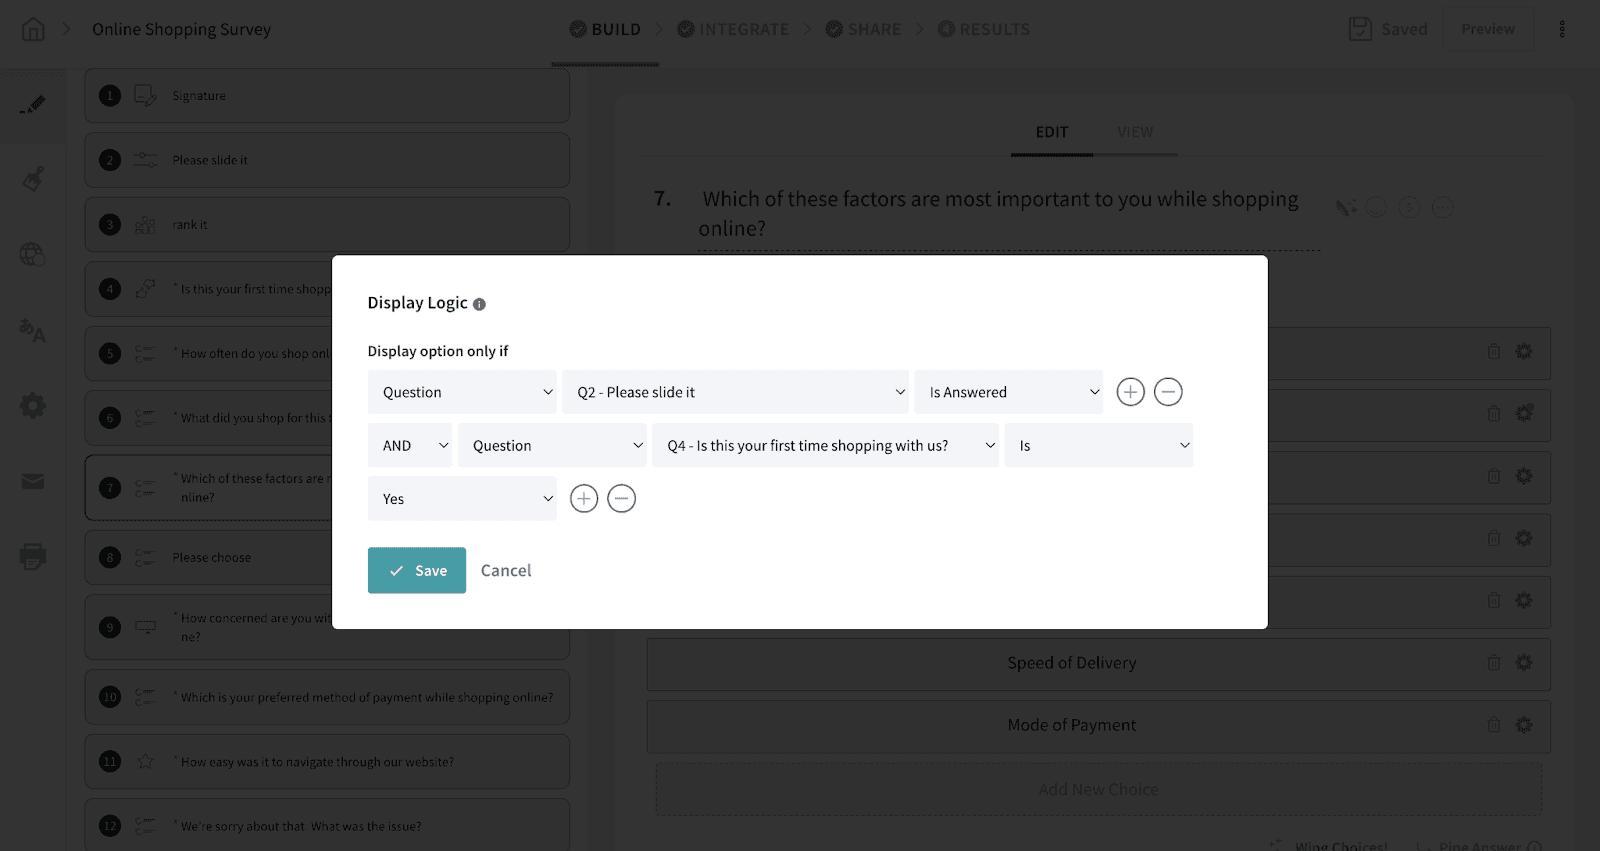Viewport: 1600px width, 851px height.
Task: Open the print icon in sidebar
Action: point(33,556)
